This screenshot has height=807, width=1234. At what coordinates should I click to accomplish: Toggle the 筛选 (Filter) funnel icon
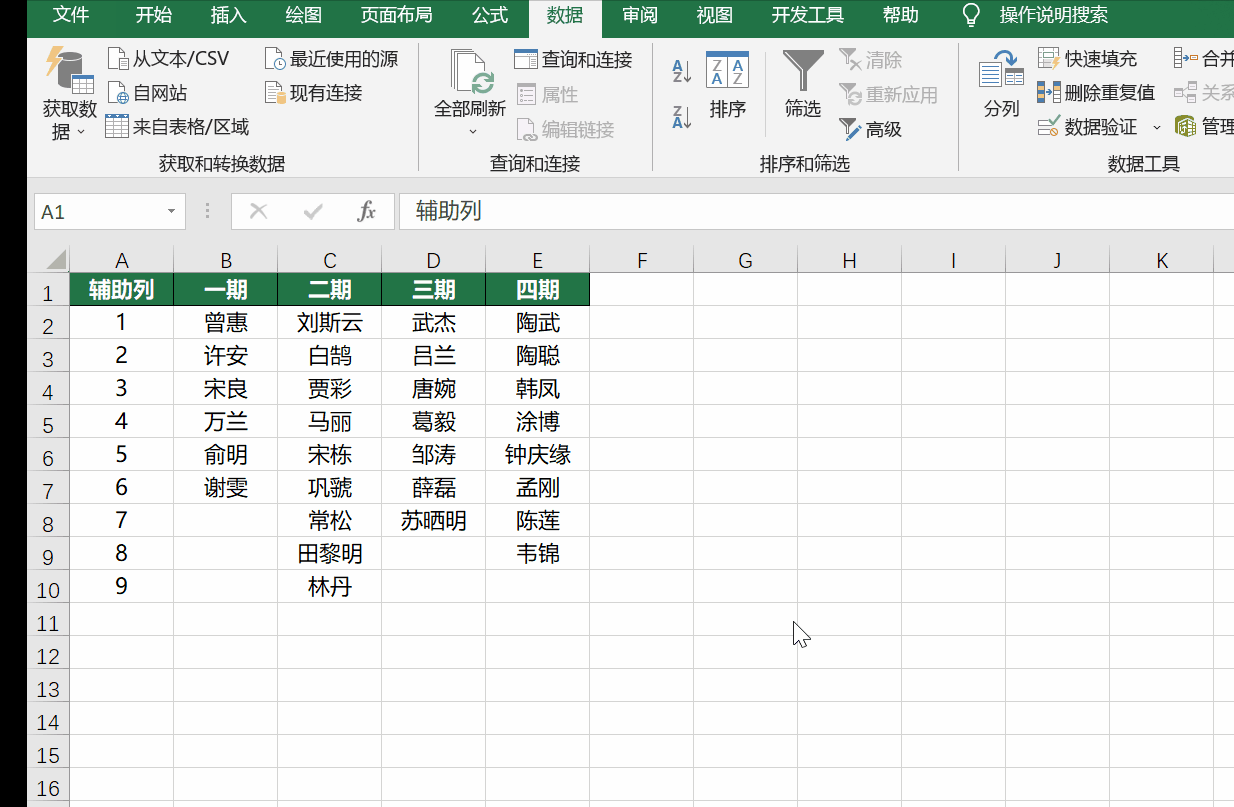[x=802, y=73]
